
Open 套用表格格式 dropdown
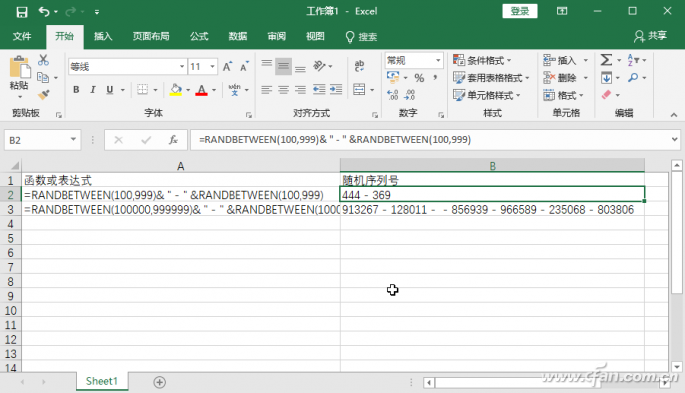pos(491,78)
